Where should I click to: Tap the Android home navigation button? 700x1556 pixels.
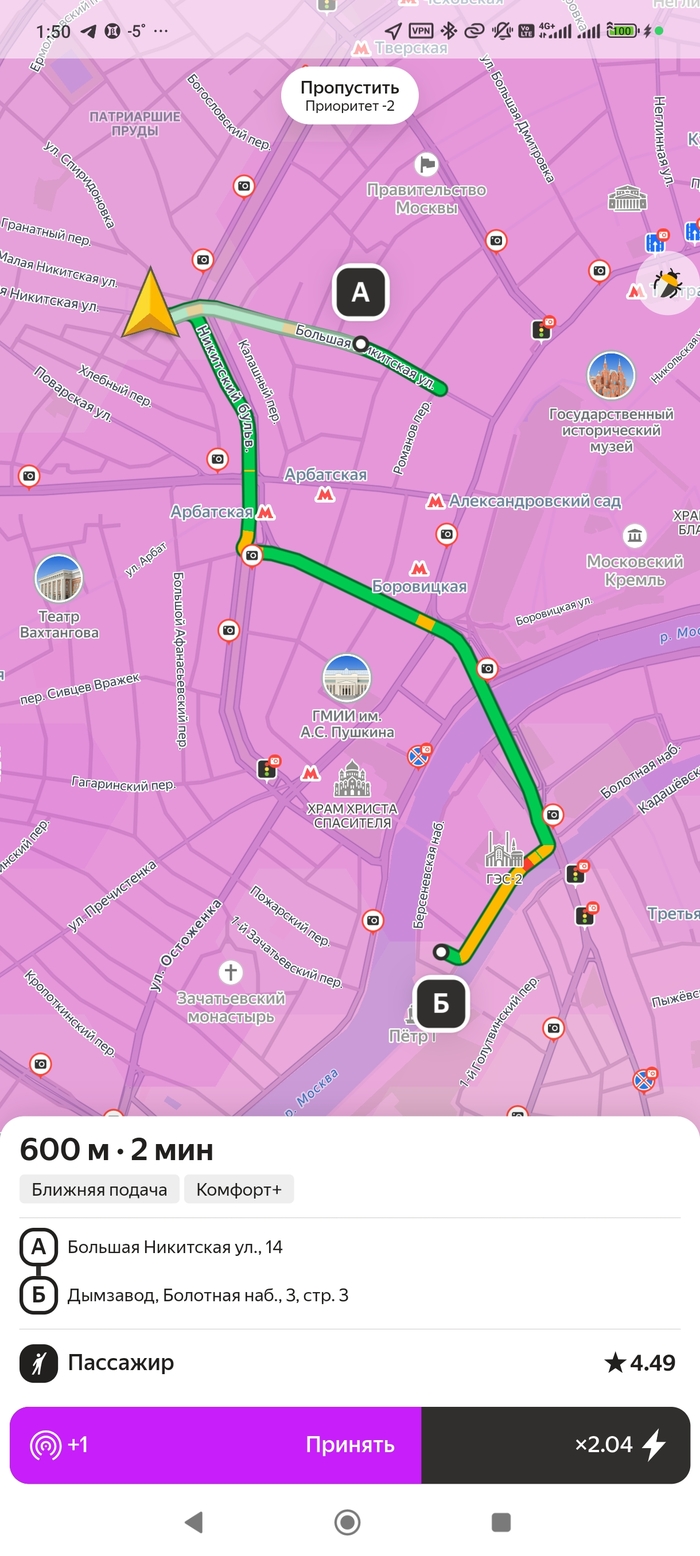[x=348, y=1522]
